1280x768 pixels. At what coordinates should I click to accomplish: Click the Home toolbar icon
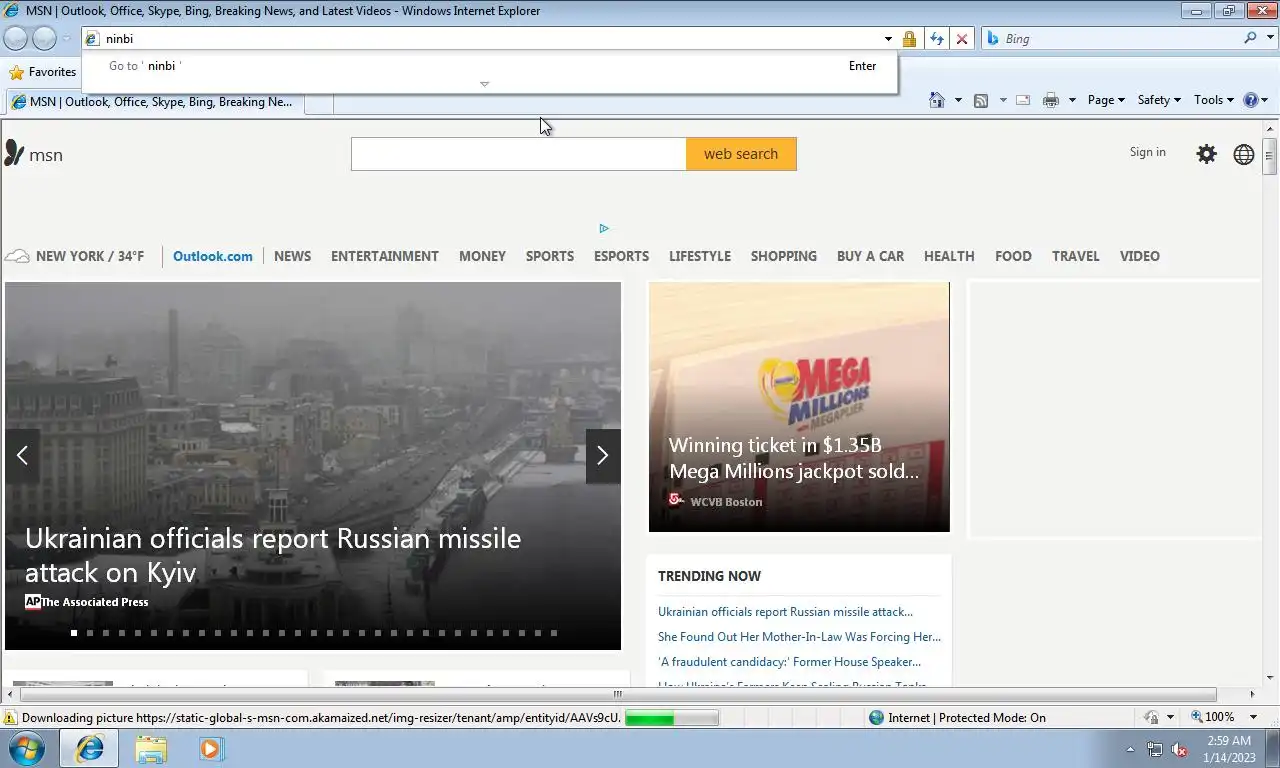[x=937, y=100]
